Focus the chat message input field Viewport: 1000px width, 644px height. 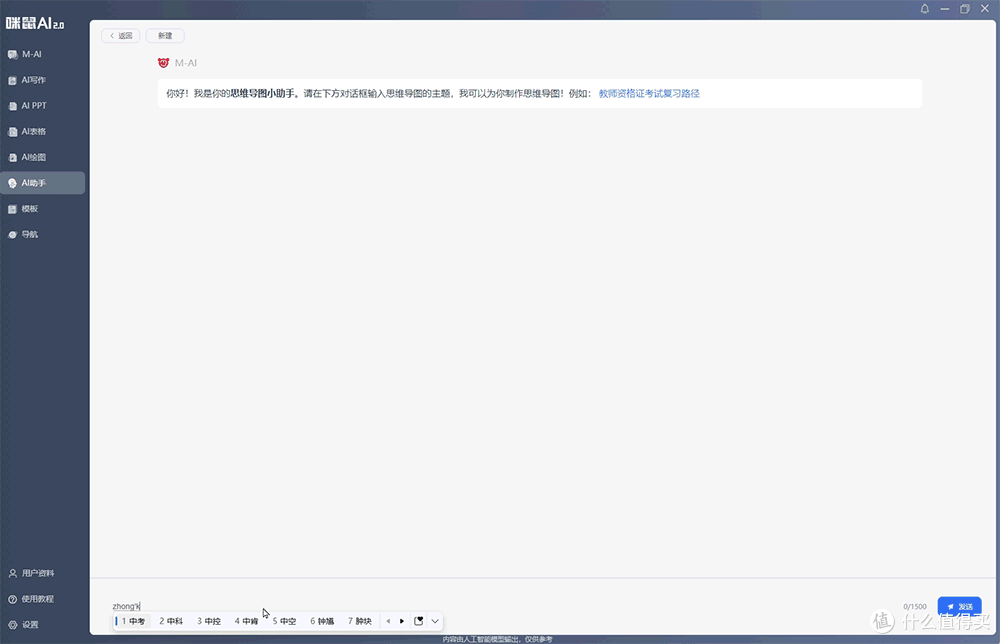(x=497, y=606)
